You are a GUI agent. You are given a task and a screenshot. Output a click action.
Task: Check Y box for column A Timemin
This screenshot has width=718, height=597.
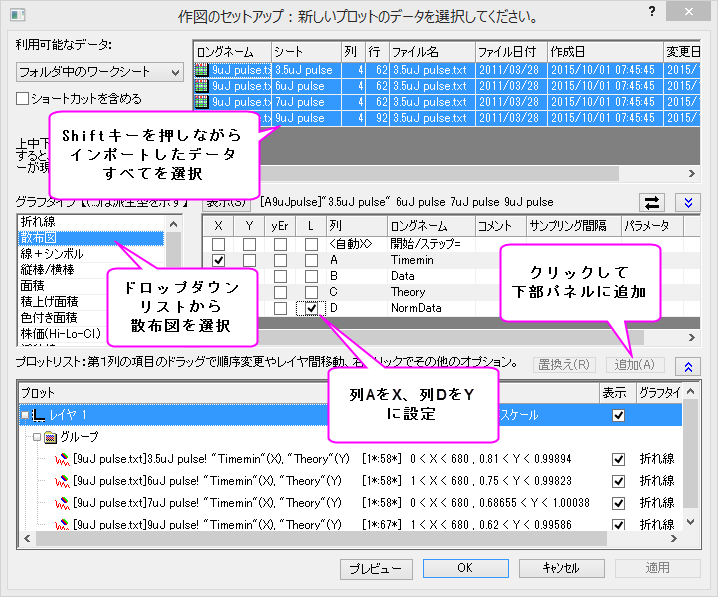(x=250, y=261)
